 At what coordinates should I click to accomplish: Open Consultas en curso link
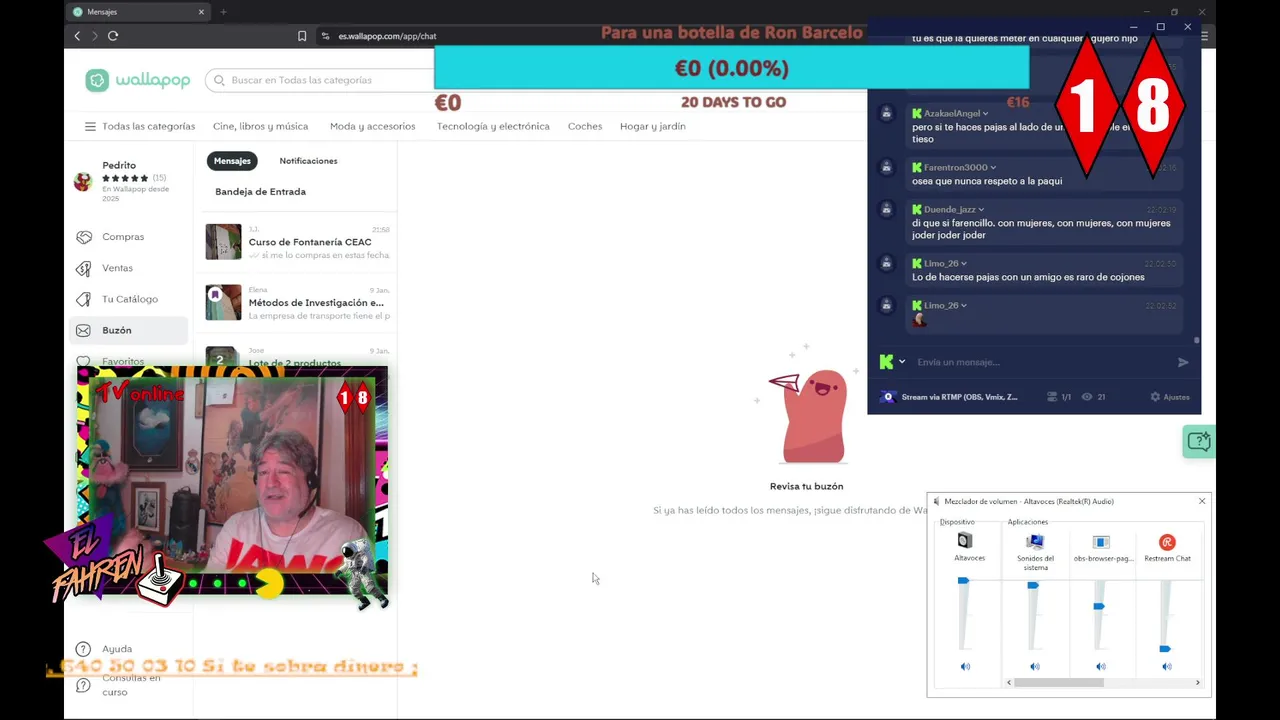click(x=131, y=685)
